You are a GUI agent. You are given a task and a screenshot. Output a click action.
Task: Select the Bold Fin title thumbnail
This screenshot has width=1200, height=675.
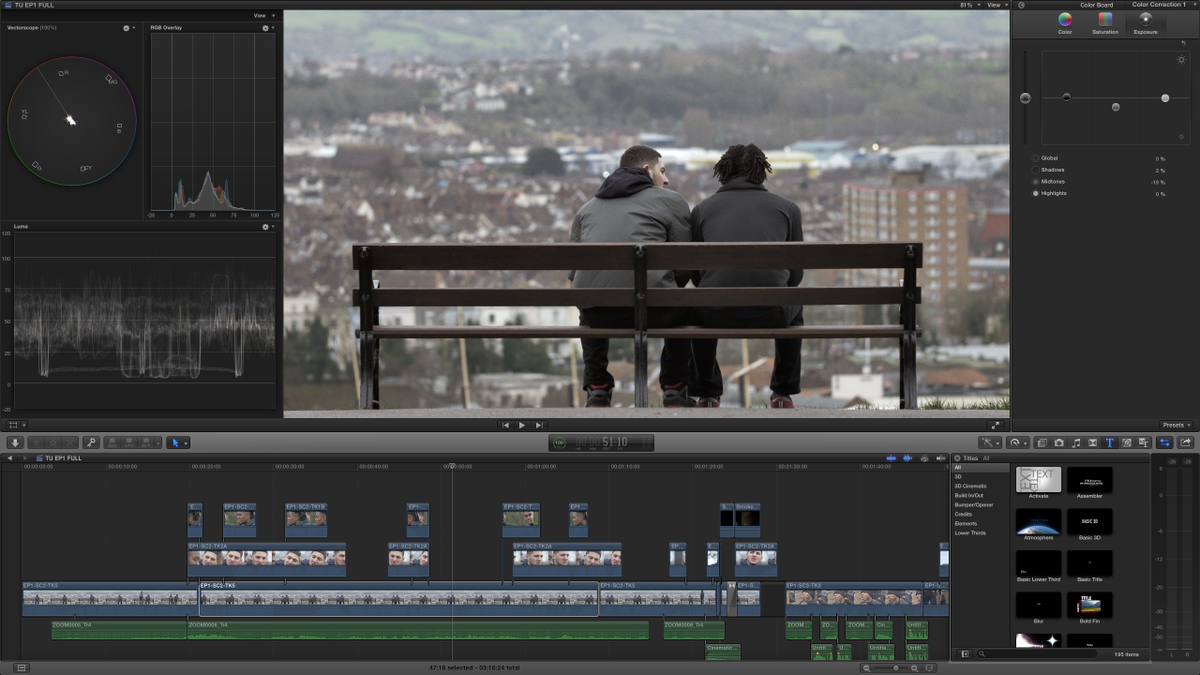tap(1090, 604)
